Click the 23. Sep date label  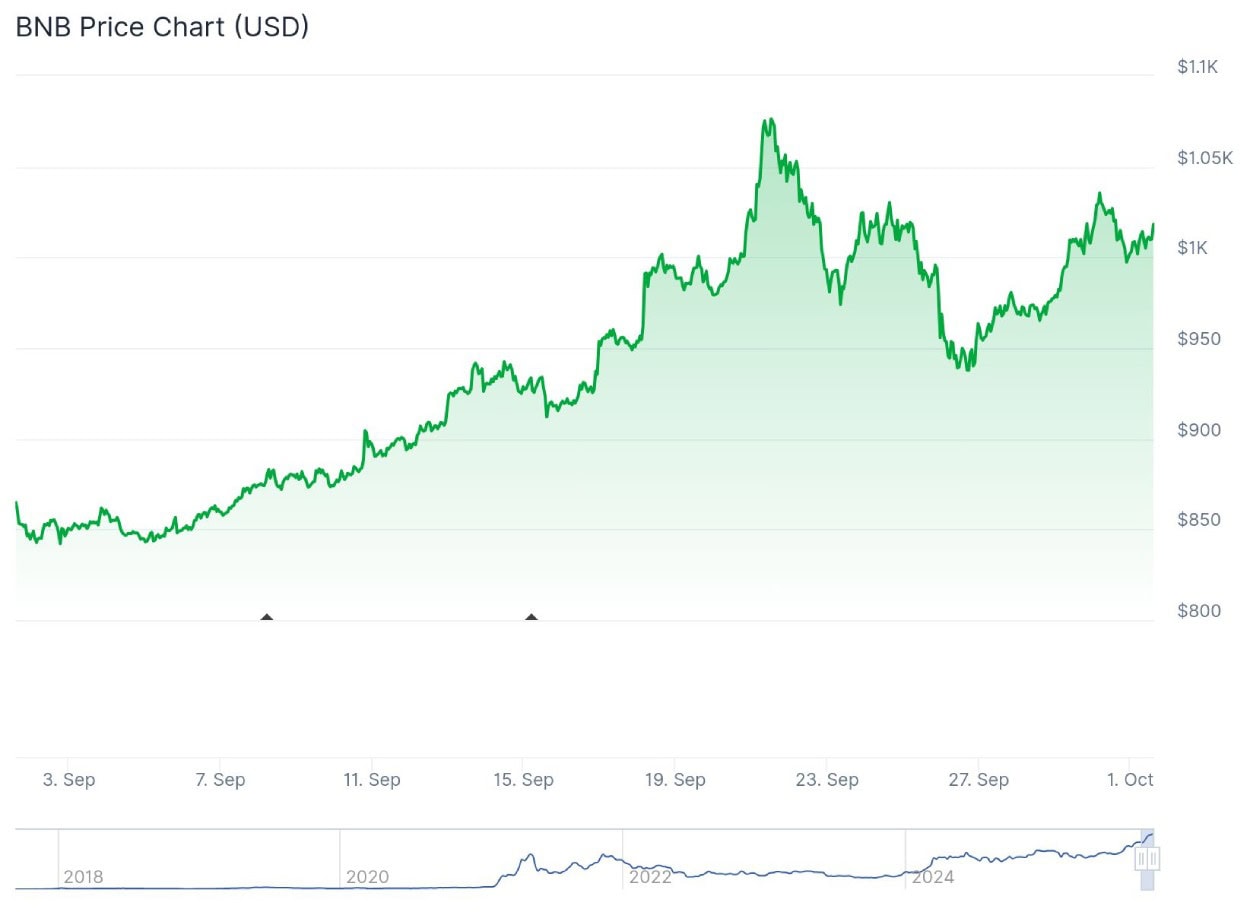828,780
